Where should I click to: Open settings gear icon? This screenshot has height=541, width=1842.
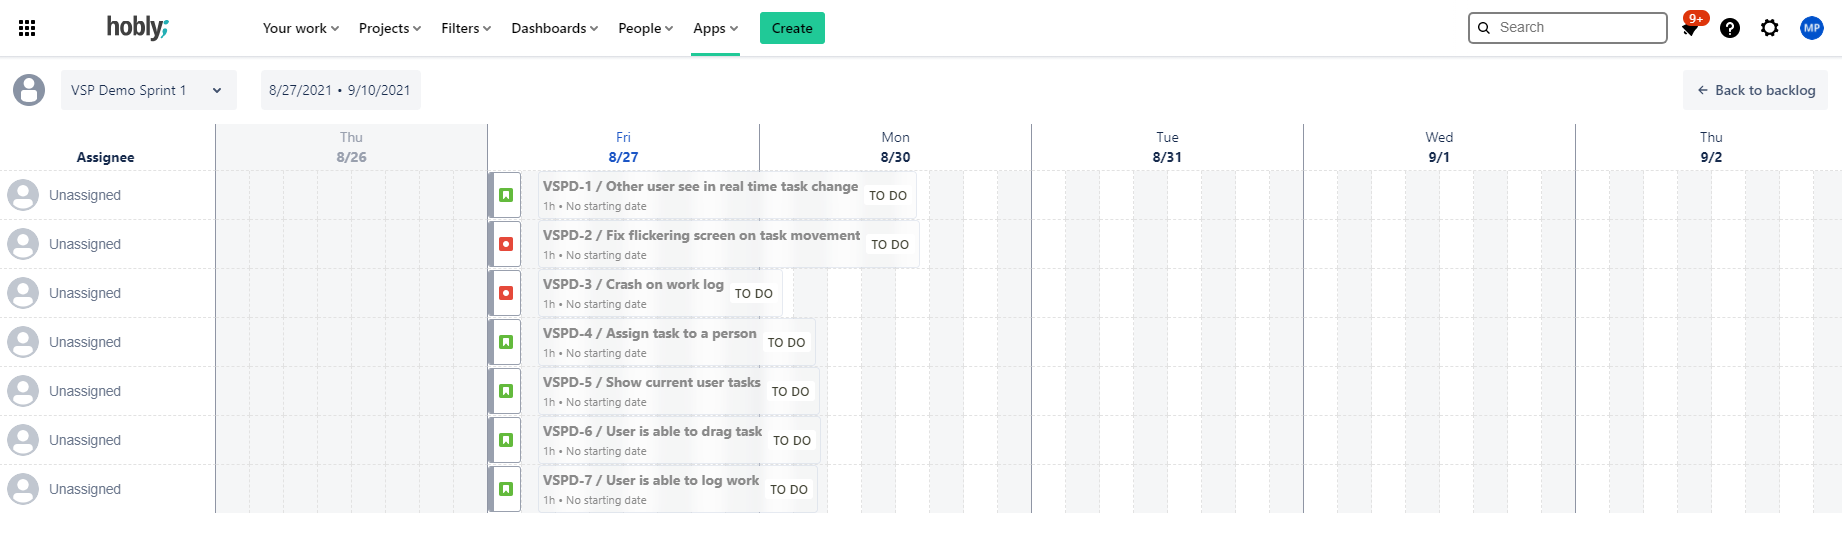click(1770, 28)
